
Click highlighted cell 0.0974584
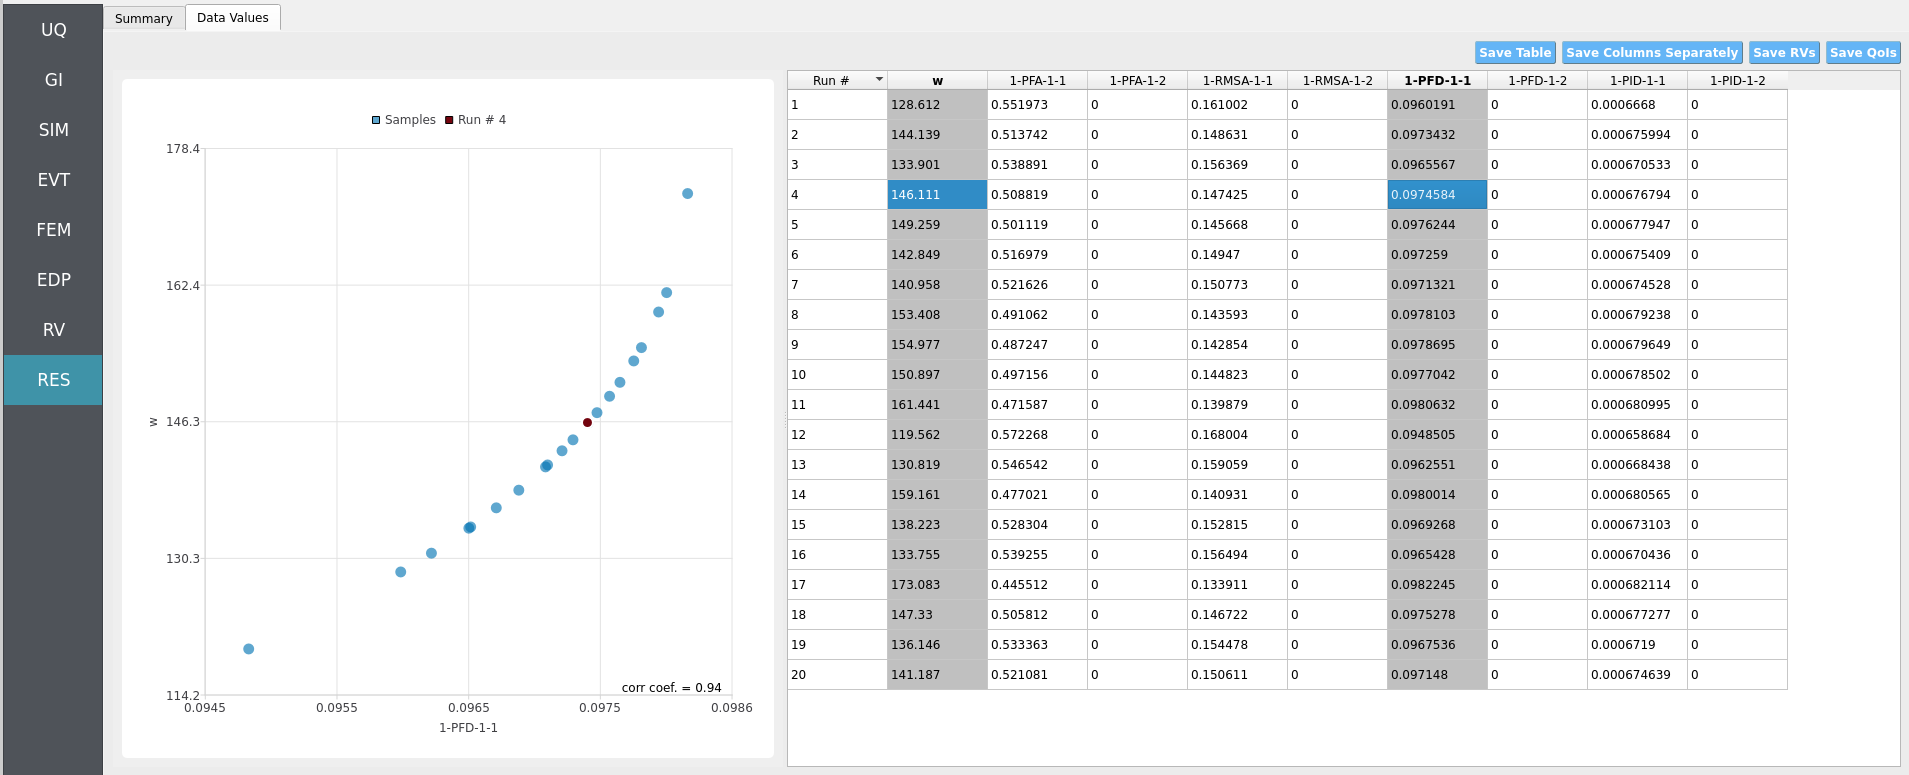click(x=1437, y=195)
